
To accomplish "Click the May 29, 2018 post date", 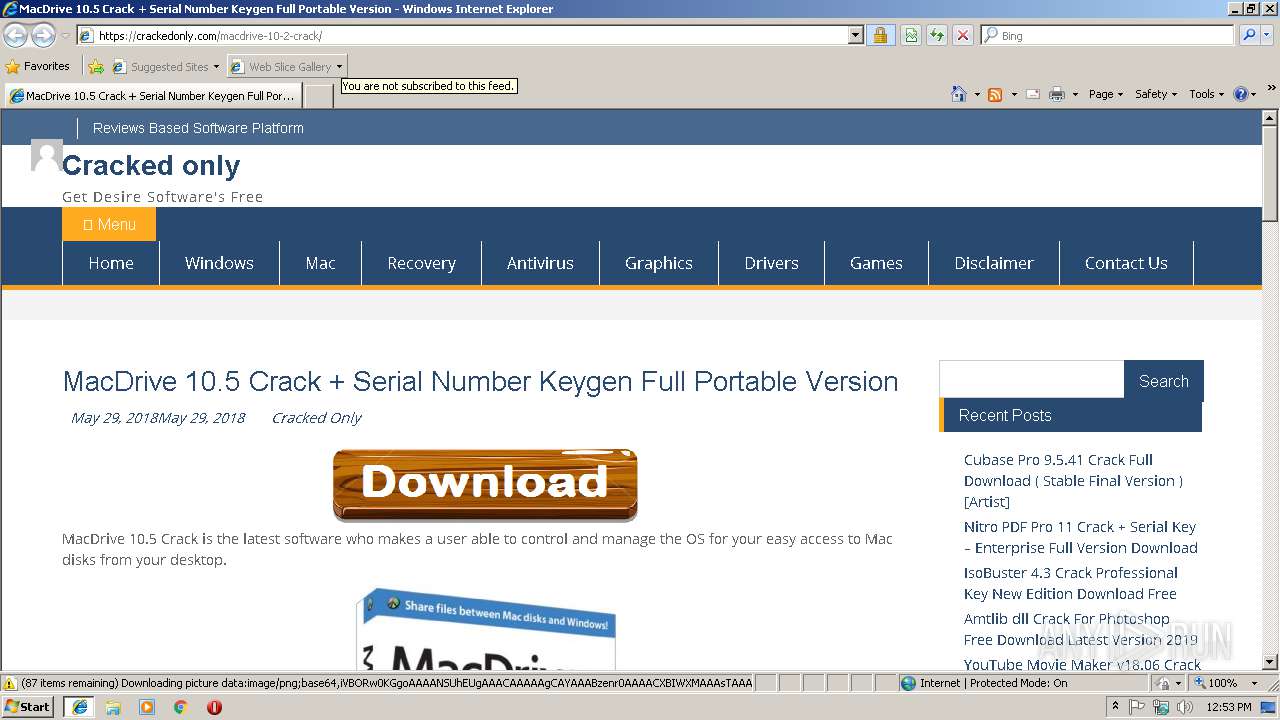I will pos(158,418).
